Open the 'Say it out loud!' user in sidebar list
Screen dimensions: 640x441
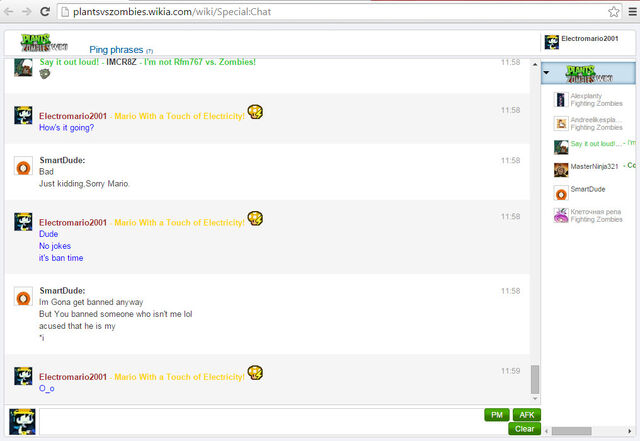(594, 147)
